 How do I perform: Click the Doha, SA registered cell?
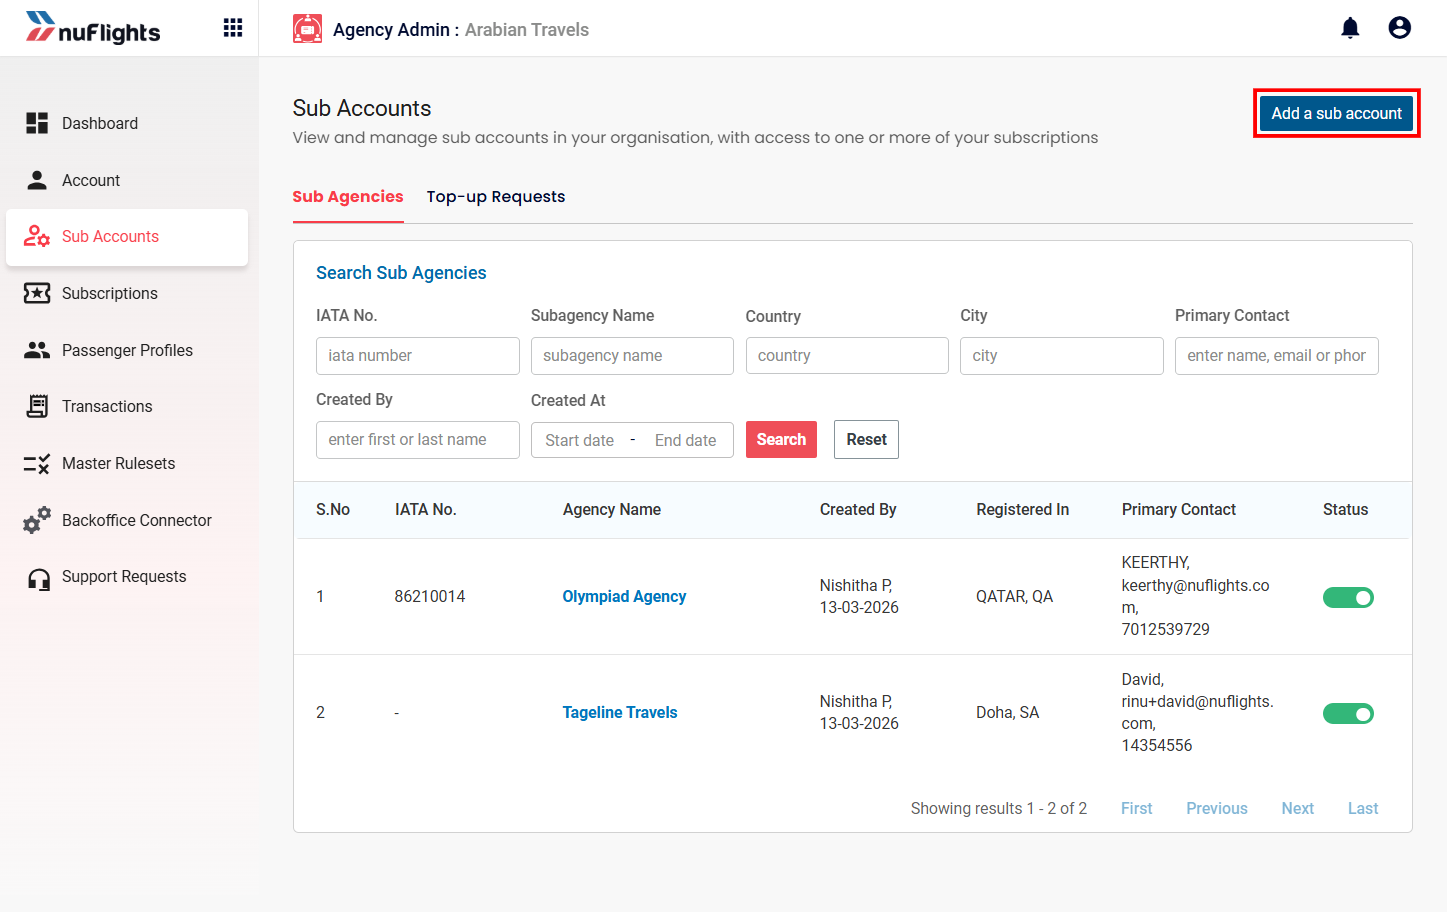tap(1007, 712)
